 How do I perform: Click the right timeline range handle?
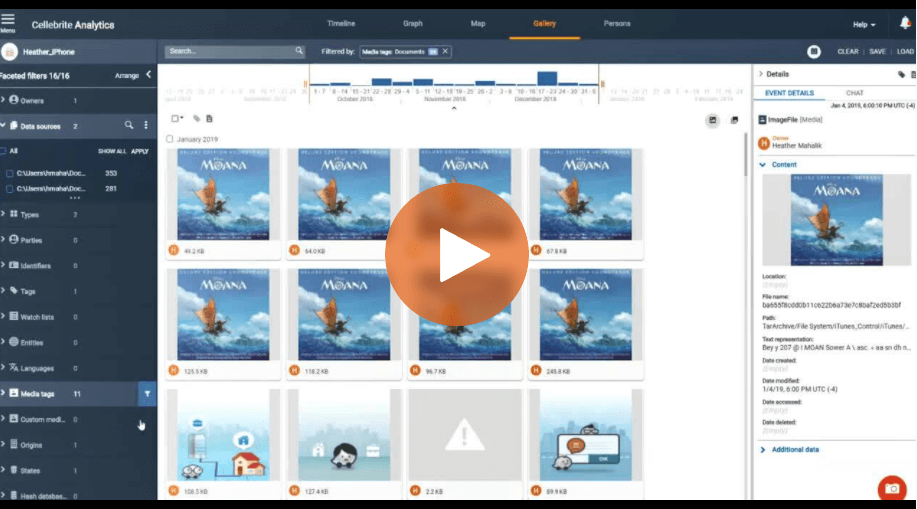coord(602,84)
